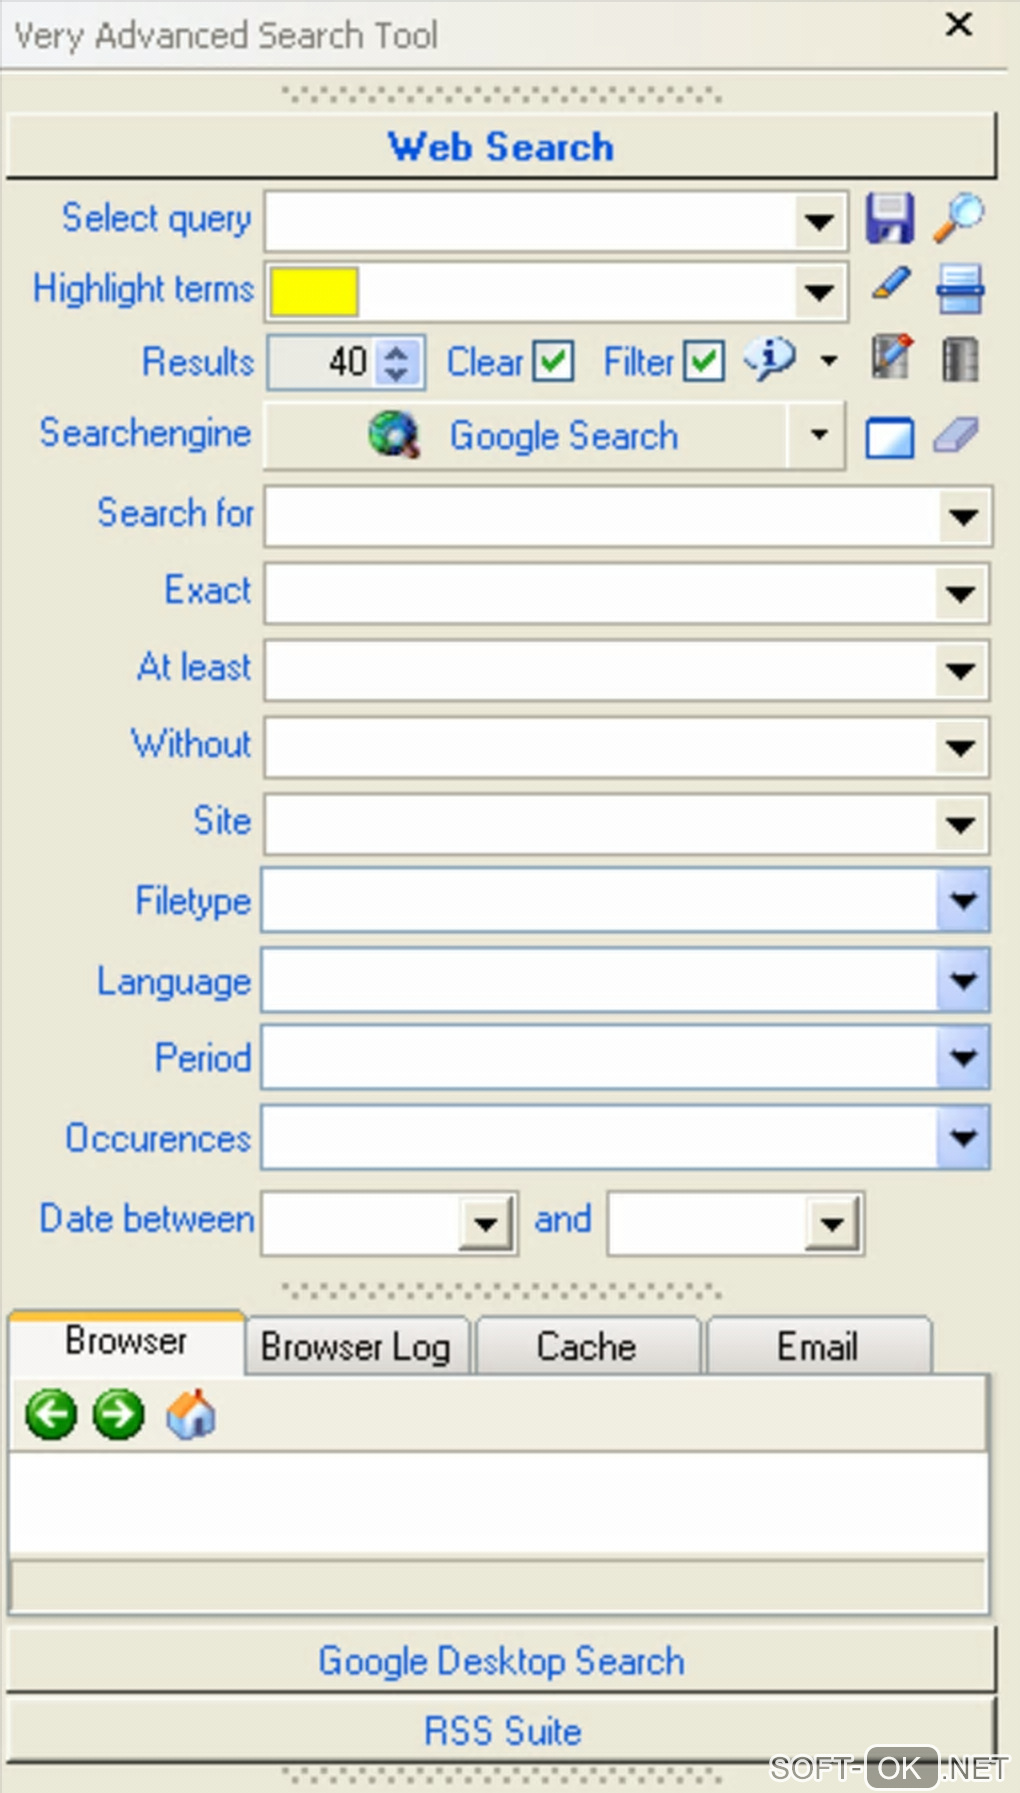This screenshot has height=1793, width=1020.
Task: Click the floppy disk save query icon
Action: tap(889, 218)
